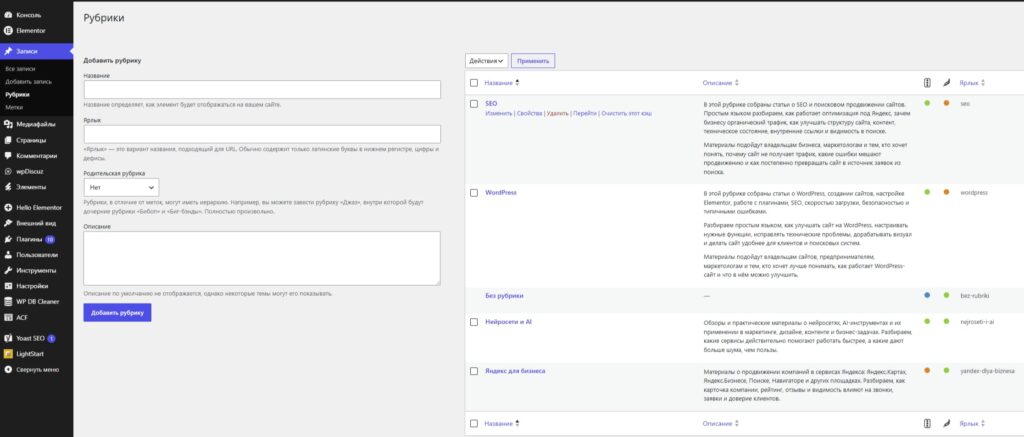Click Свойства link under SEO
The image size is (1024, 437).
[x=530, y=113]
